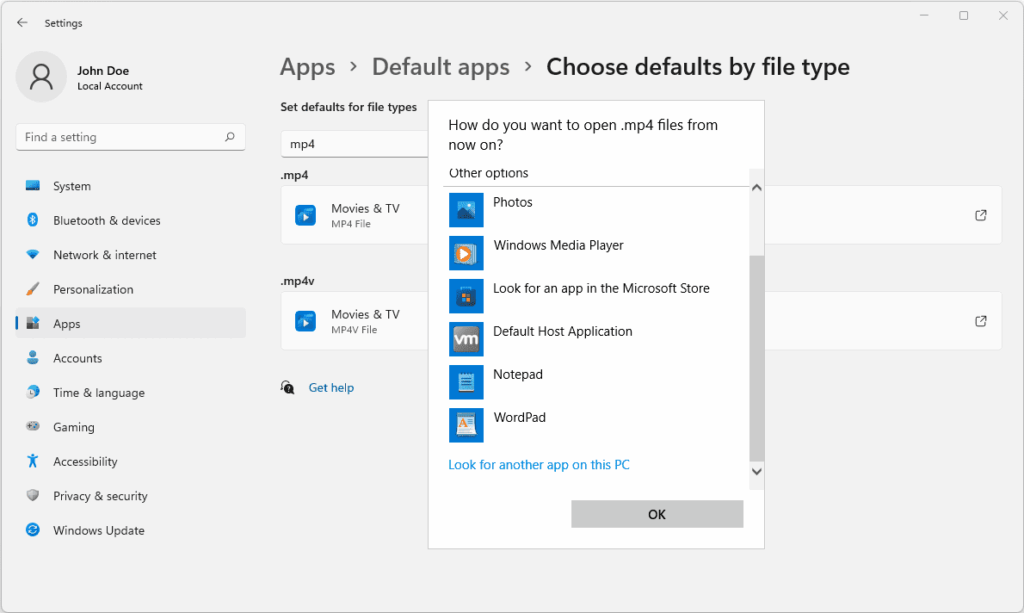The height and width of the screenshot is (613, 1024).
Task: Go to Accounts section
Action: click(x=131, y=358)
